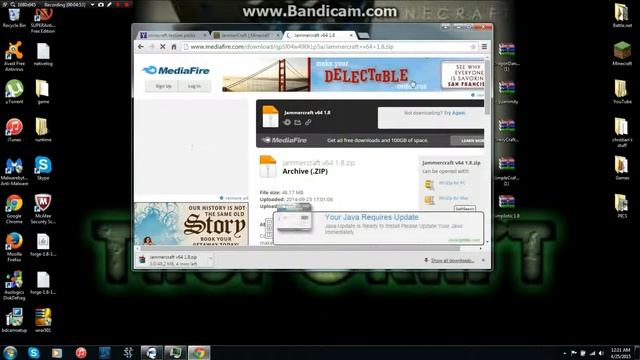640x360 pixels.
Task: Open a new Chrome tab
Action: point(364,36)
